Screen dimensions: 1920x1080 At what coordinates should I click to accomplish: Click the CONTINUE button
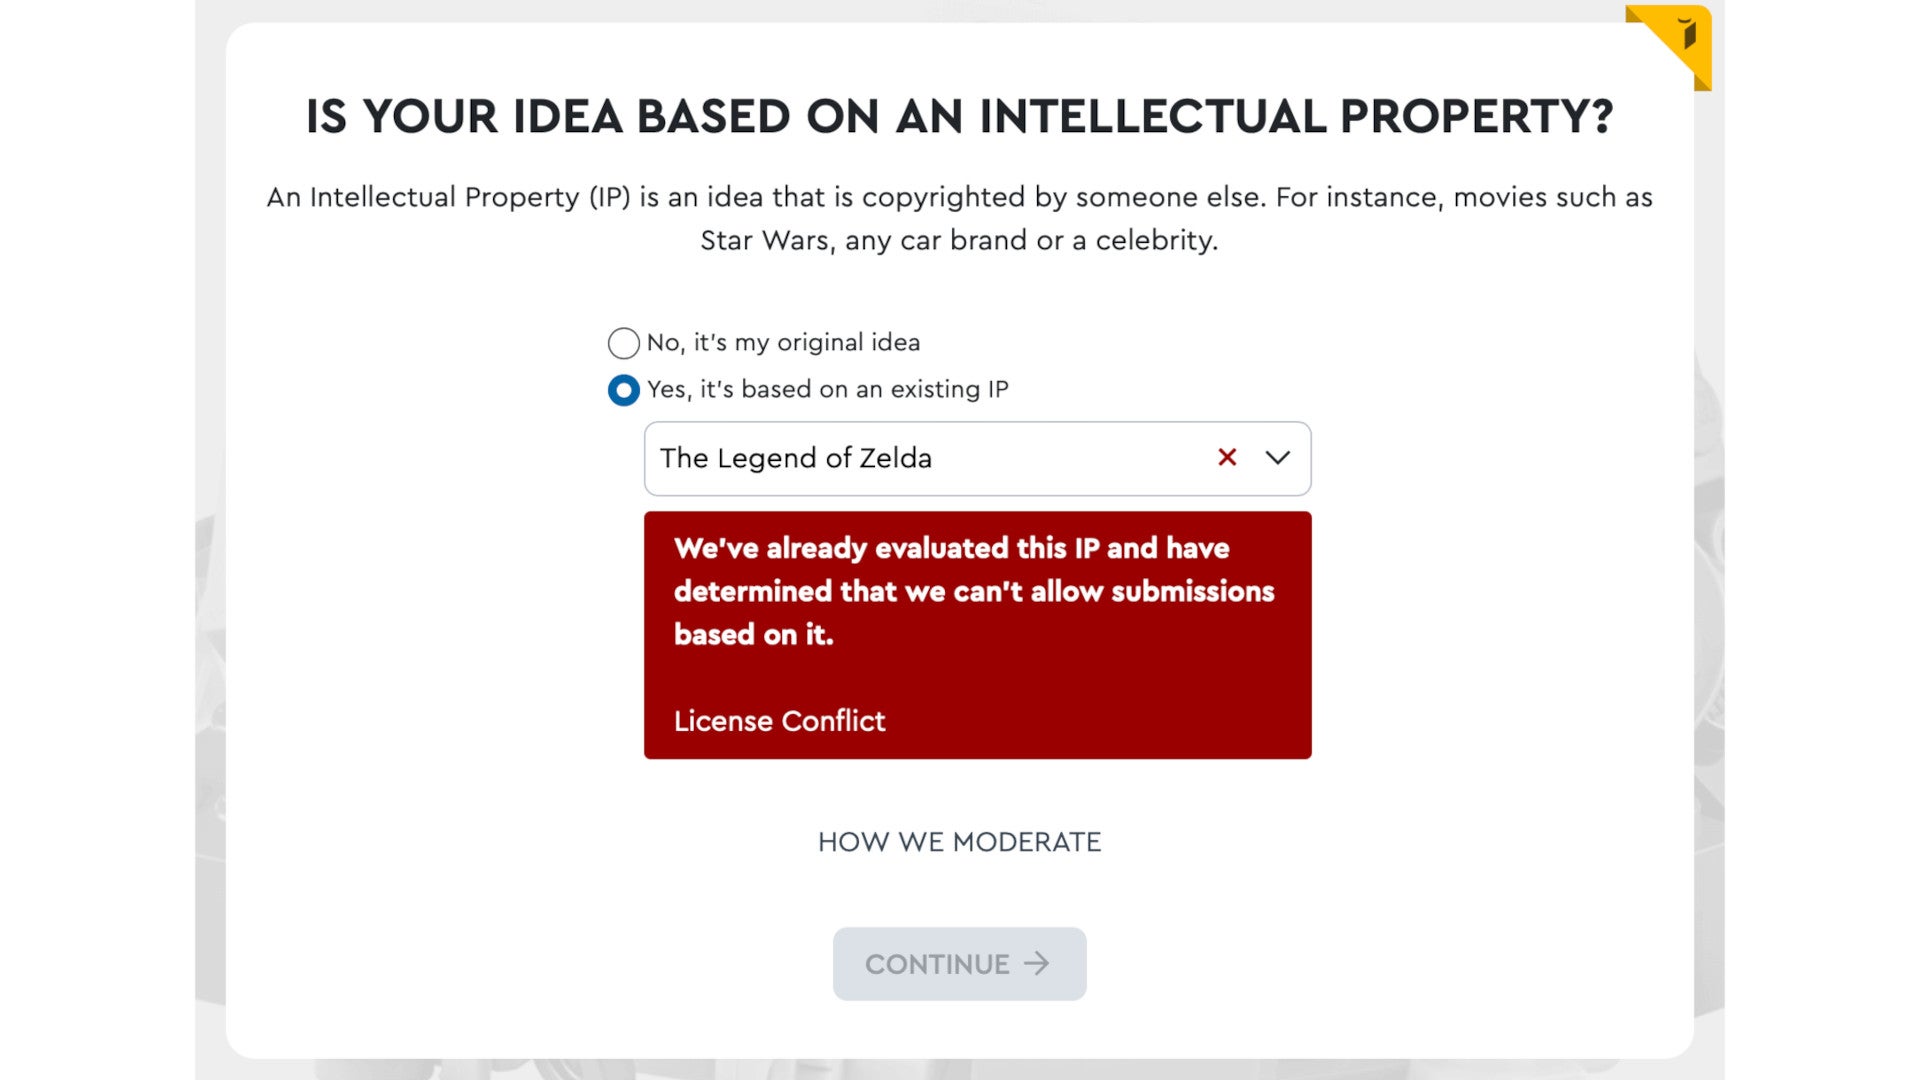coord(959,964)
